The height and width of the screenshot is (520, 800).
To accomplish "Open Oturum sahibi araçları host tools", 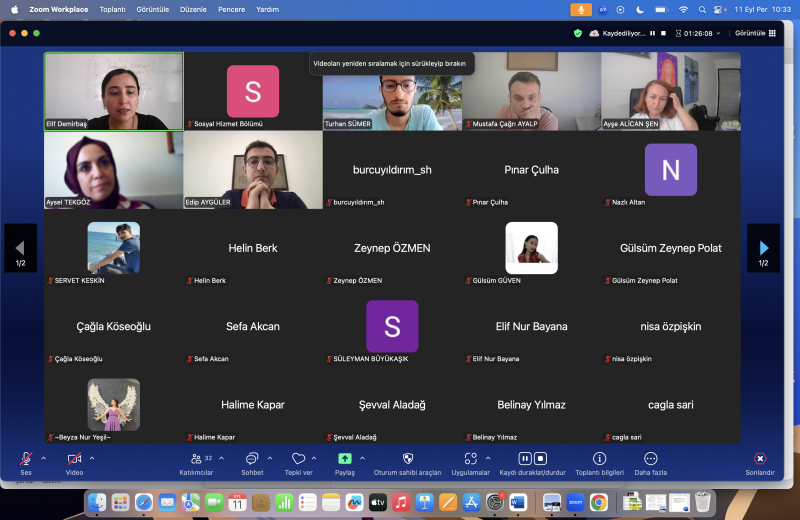I will [408, 464].
